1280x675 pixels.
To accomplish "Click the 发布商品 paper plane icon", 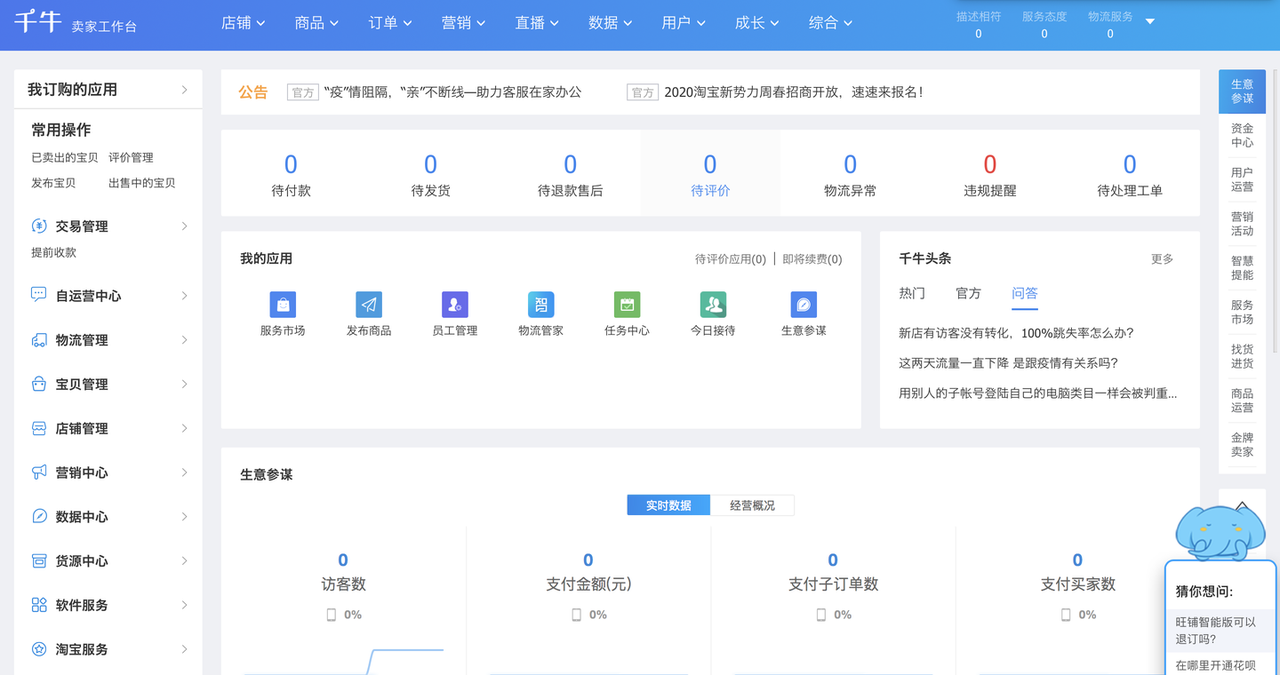I will click(368, 305).
